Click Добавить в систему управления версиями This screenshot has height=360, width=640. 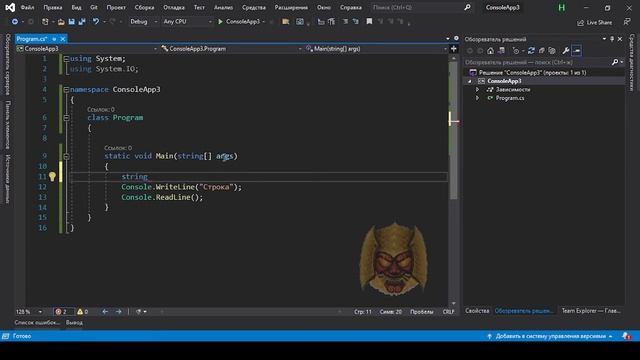(550, 336)
